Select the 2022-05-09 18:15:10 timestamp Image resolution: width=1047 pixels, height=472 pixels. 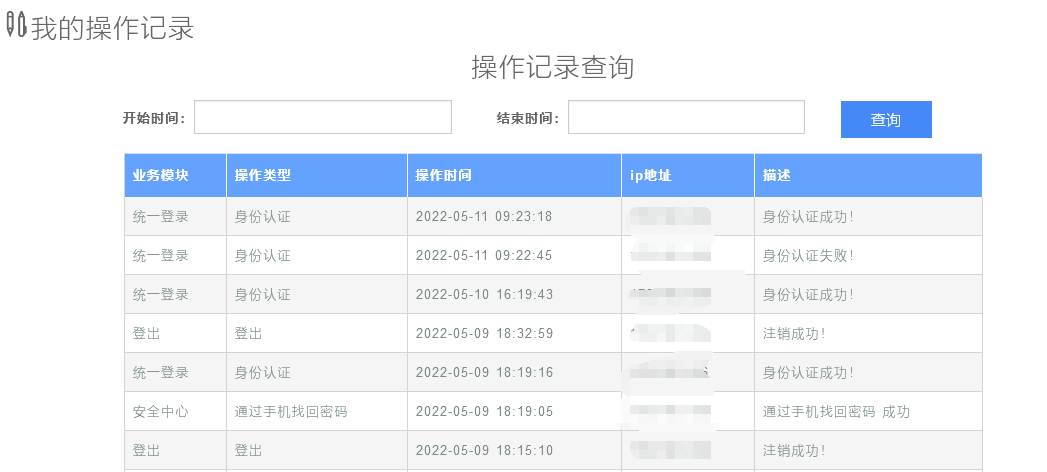point(484,451)
